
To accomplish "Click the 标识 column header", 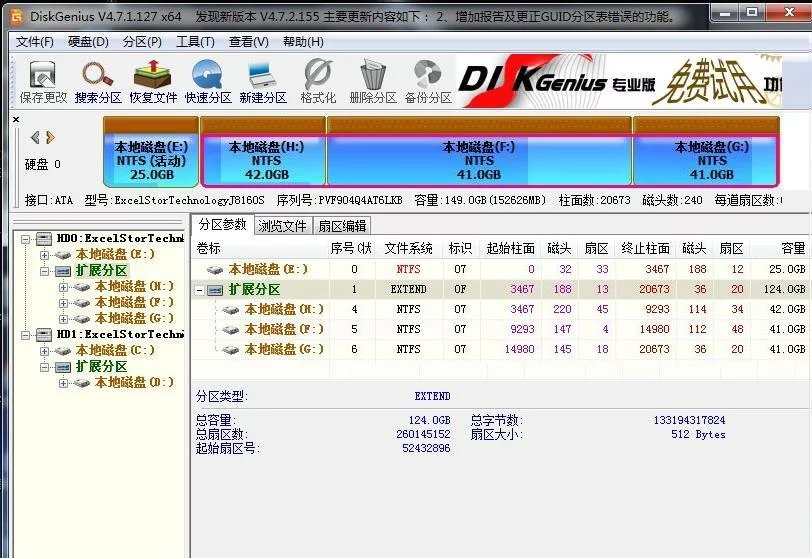I will pos(460,249).
